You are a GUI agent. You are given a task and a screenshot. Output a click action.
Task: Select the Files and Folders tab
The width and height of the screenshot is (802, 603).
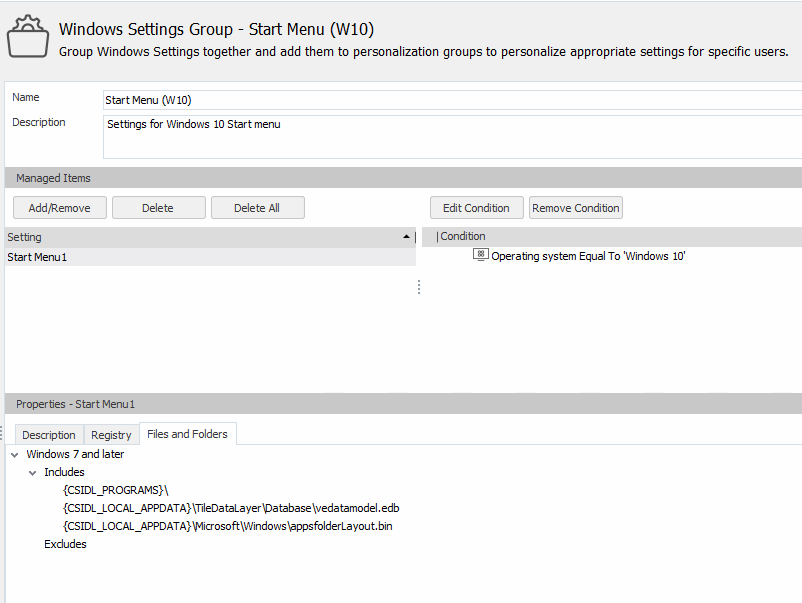tap(187, 434)
